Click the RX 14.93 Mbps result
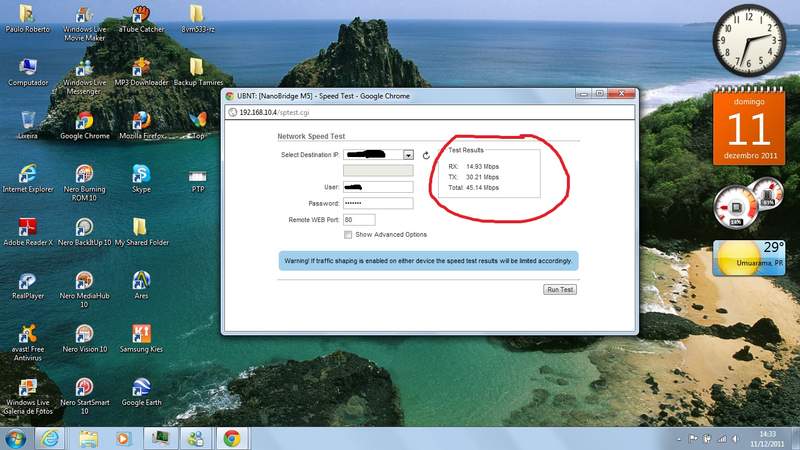 tap(473, 166)
